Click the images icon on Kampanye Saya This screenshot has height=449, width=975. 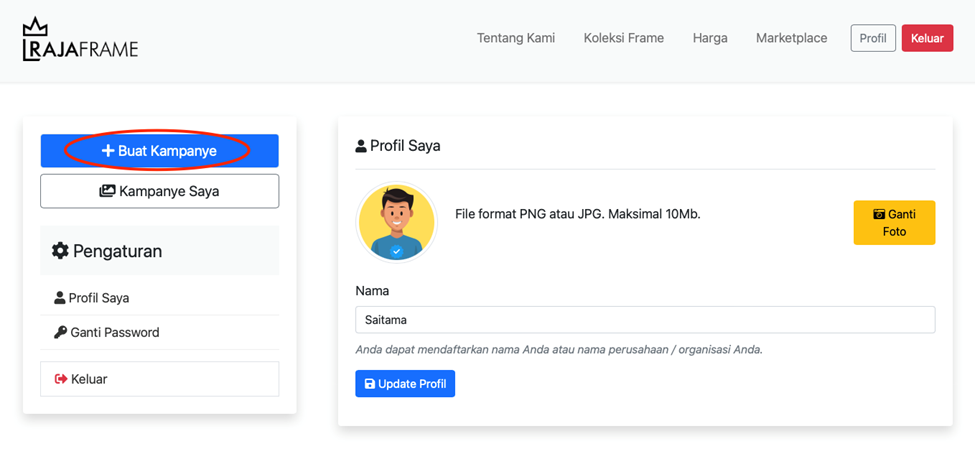(x=107, y=191)
